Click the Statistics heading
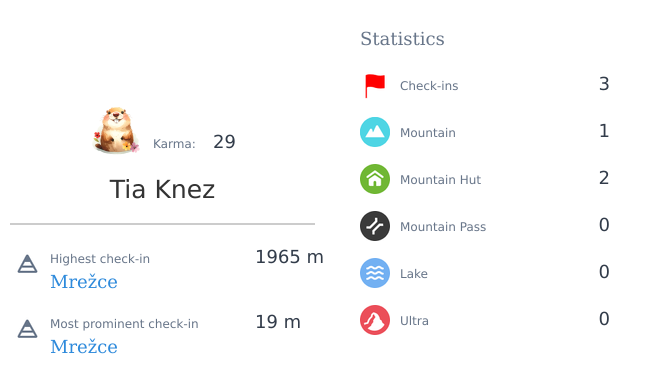 (x=402, y=39)
